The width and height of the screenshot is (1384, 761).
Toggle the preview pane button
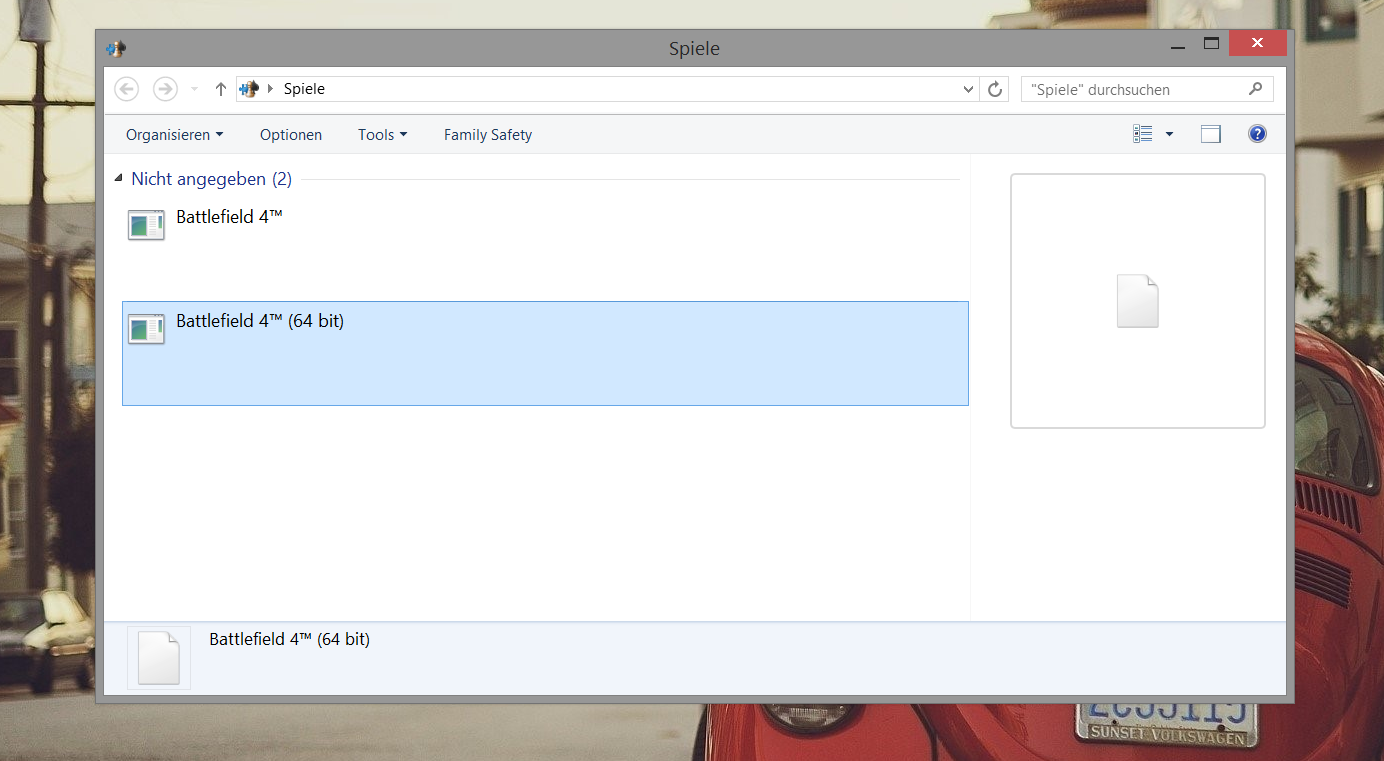pyautogui.click(x=1211, y=134)
